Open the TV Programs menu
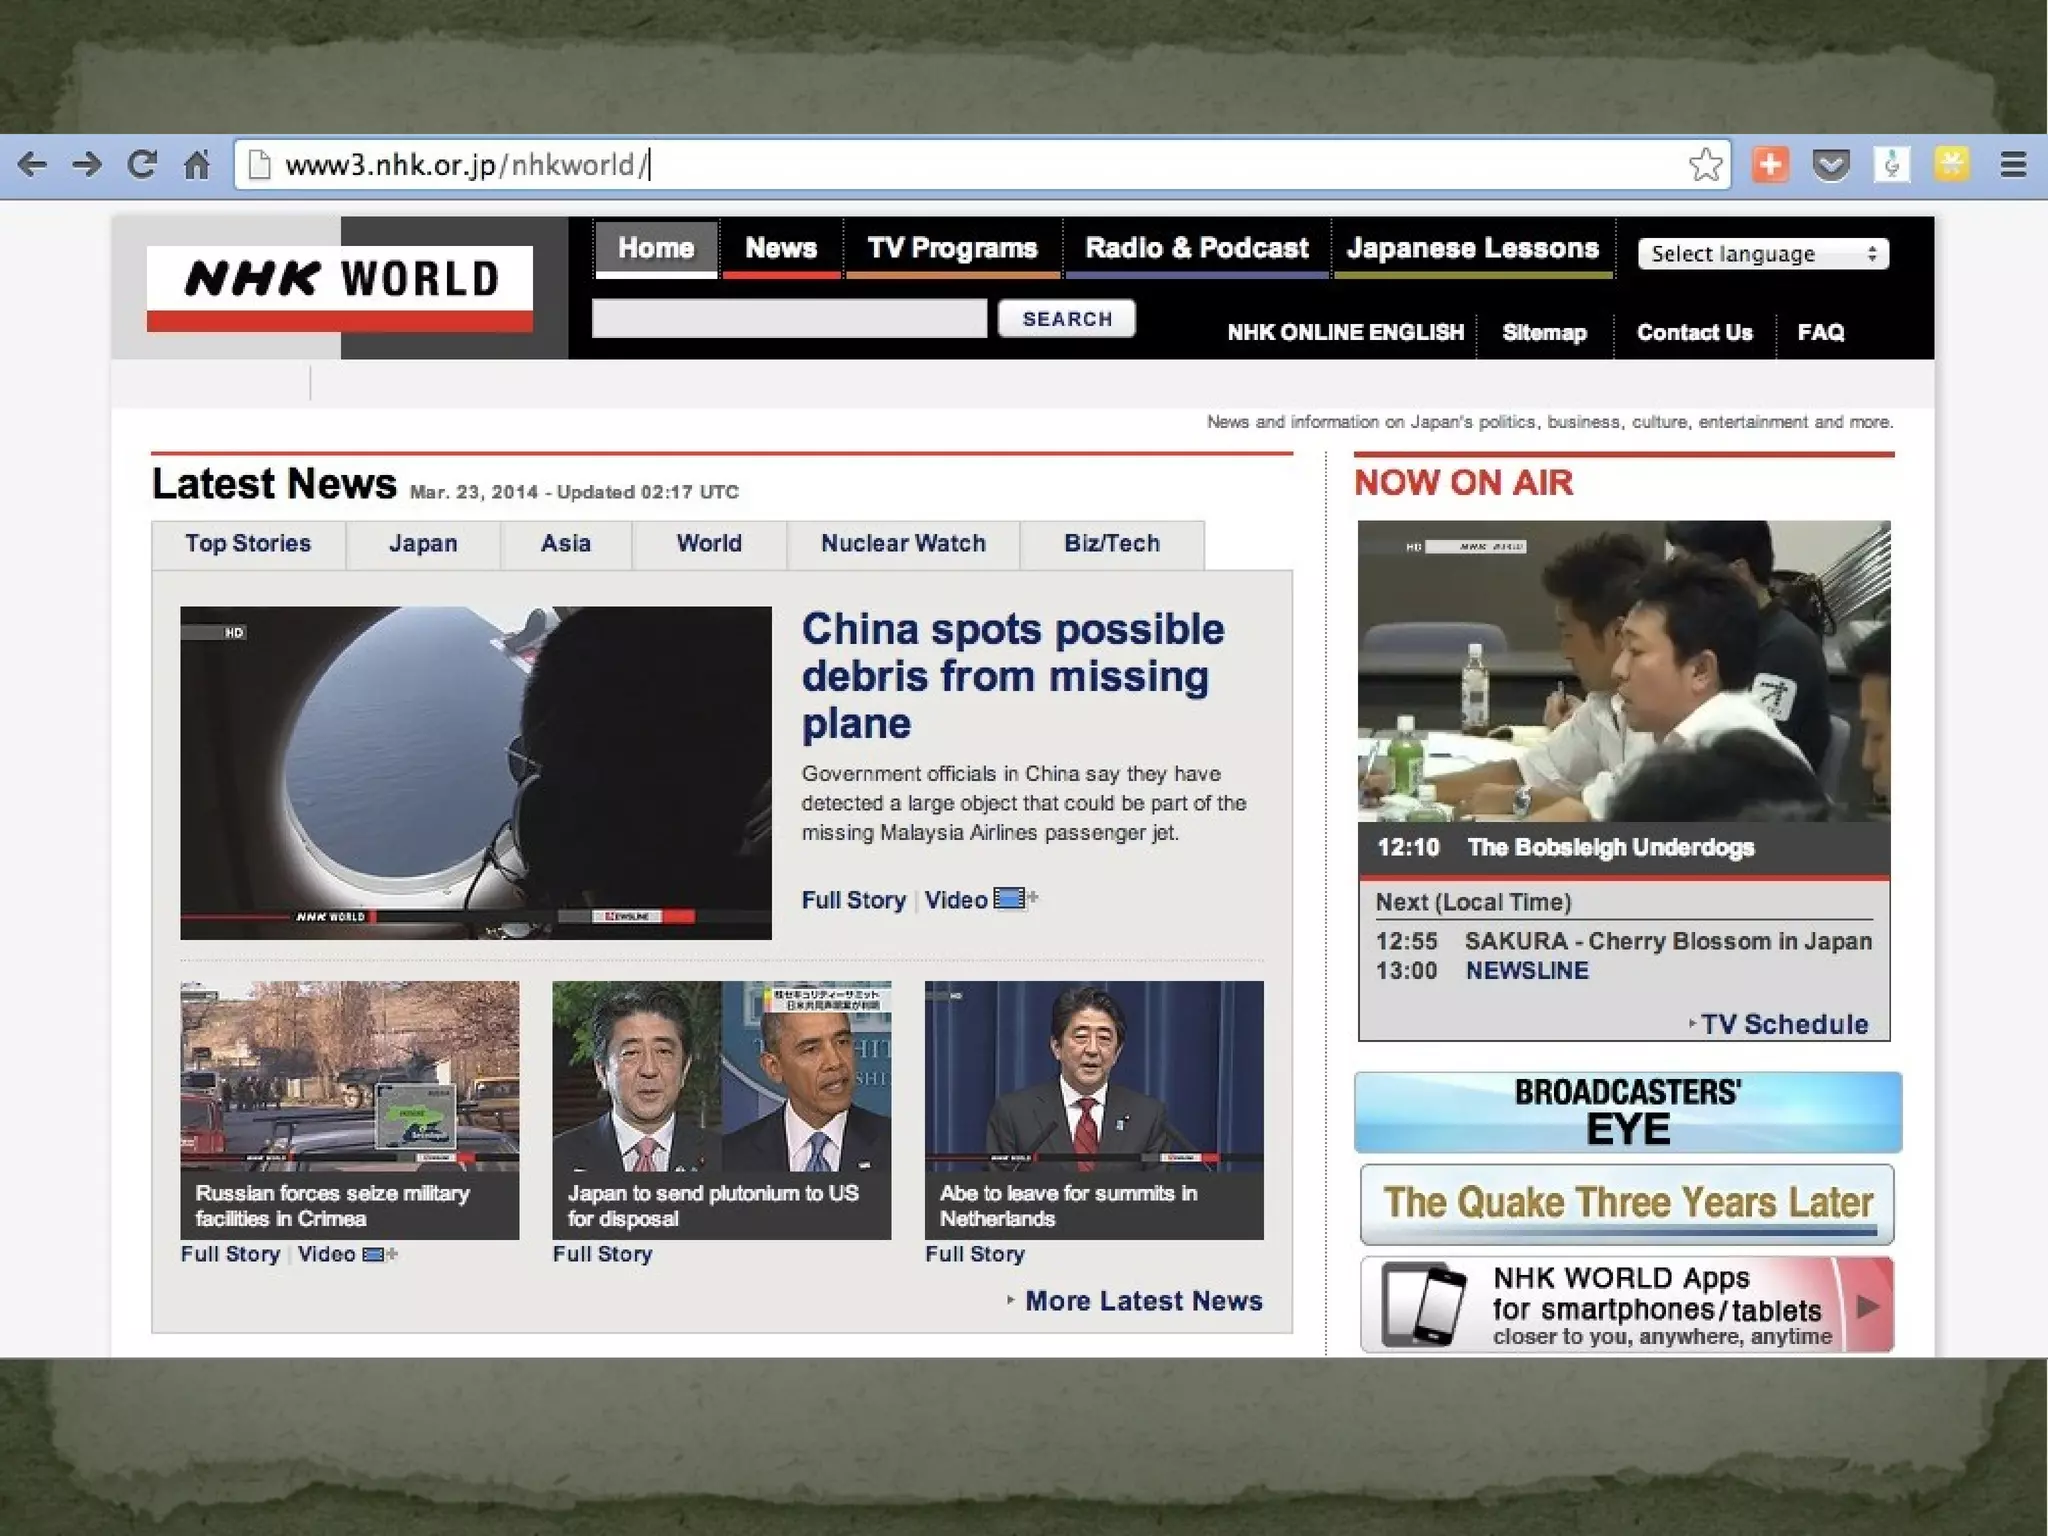Viewport: 2048px width, 1536px height. [x=951, y=248]
